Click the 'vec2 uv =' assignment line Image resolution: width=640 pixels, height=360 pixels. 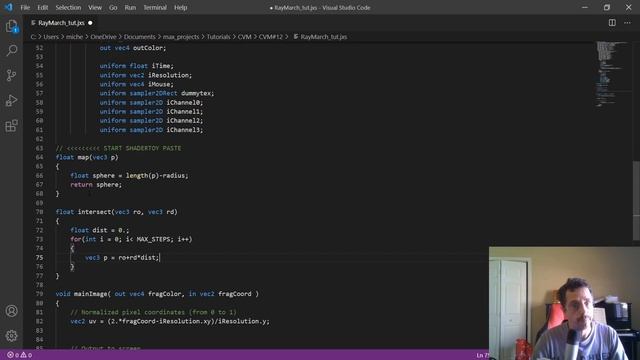[170, 321]
